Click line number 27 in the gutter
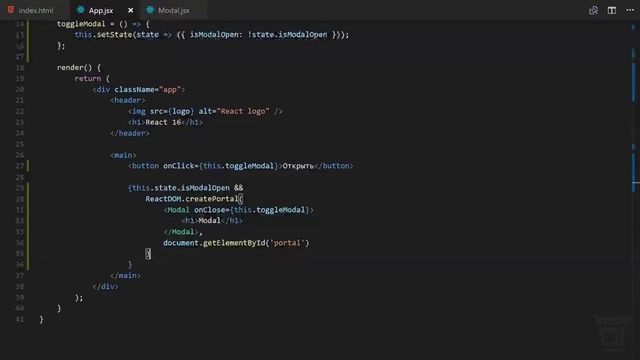 [x=20, y=166]
